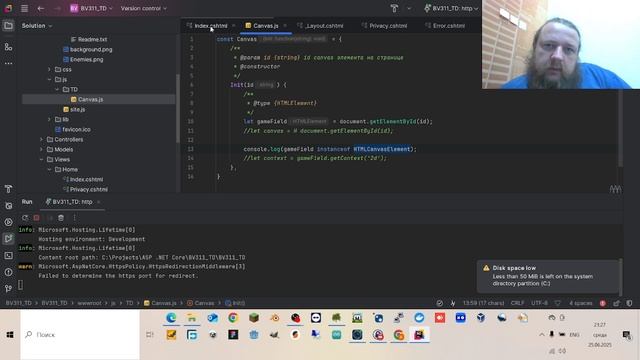The height and width of the screenshot is (360, 640).
Task: Toggle the shield icon at status bar end
Action: (x=629, y=303)
